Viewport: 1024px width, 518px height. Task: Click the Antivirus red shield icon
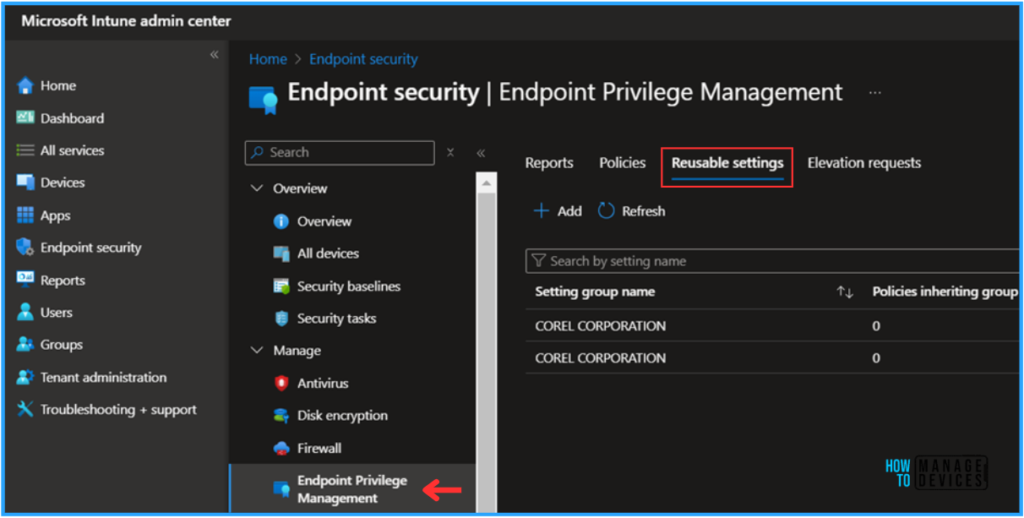[x=281, y=383]
